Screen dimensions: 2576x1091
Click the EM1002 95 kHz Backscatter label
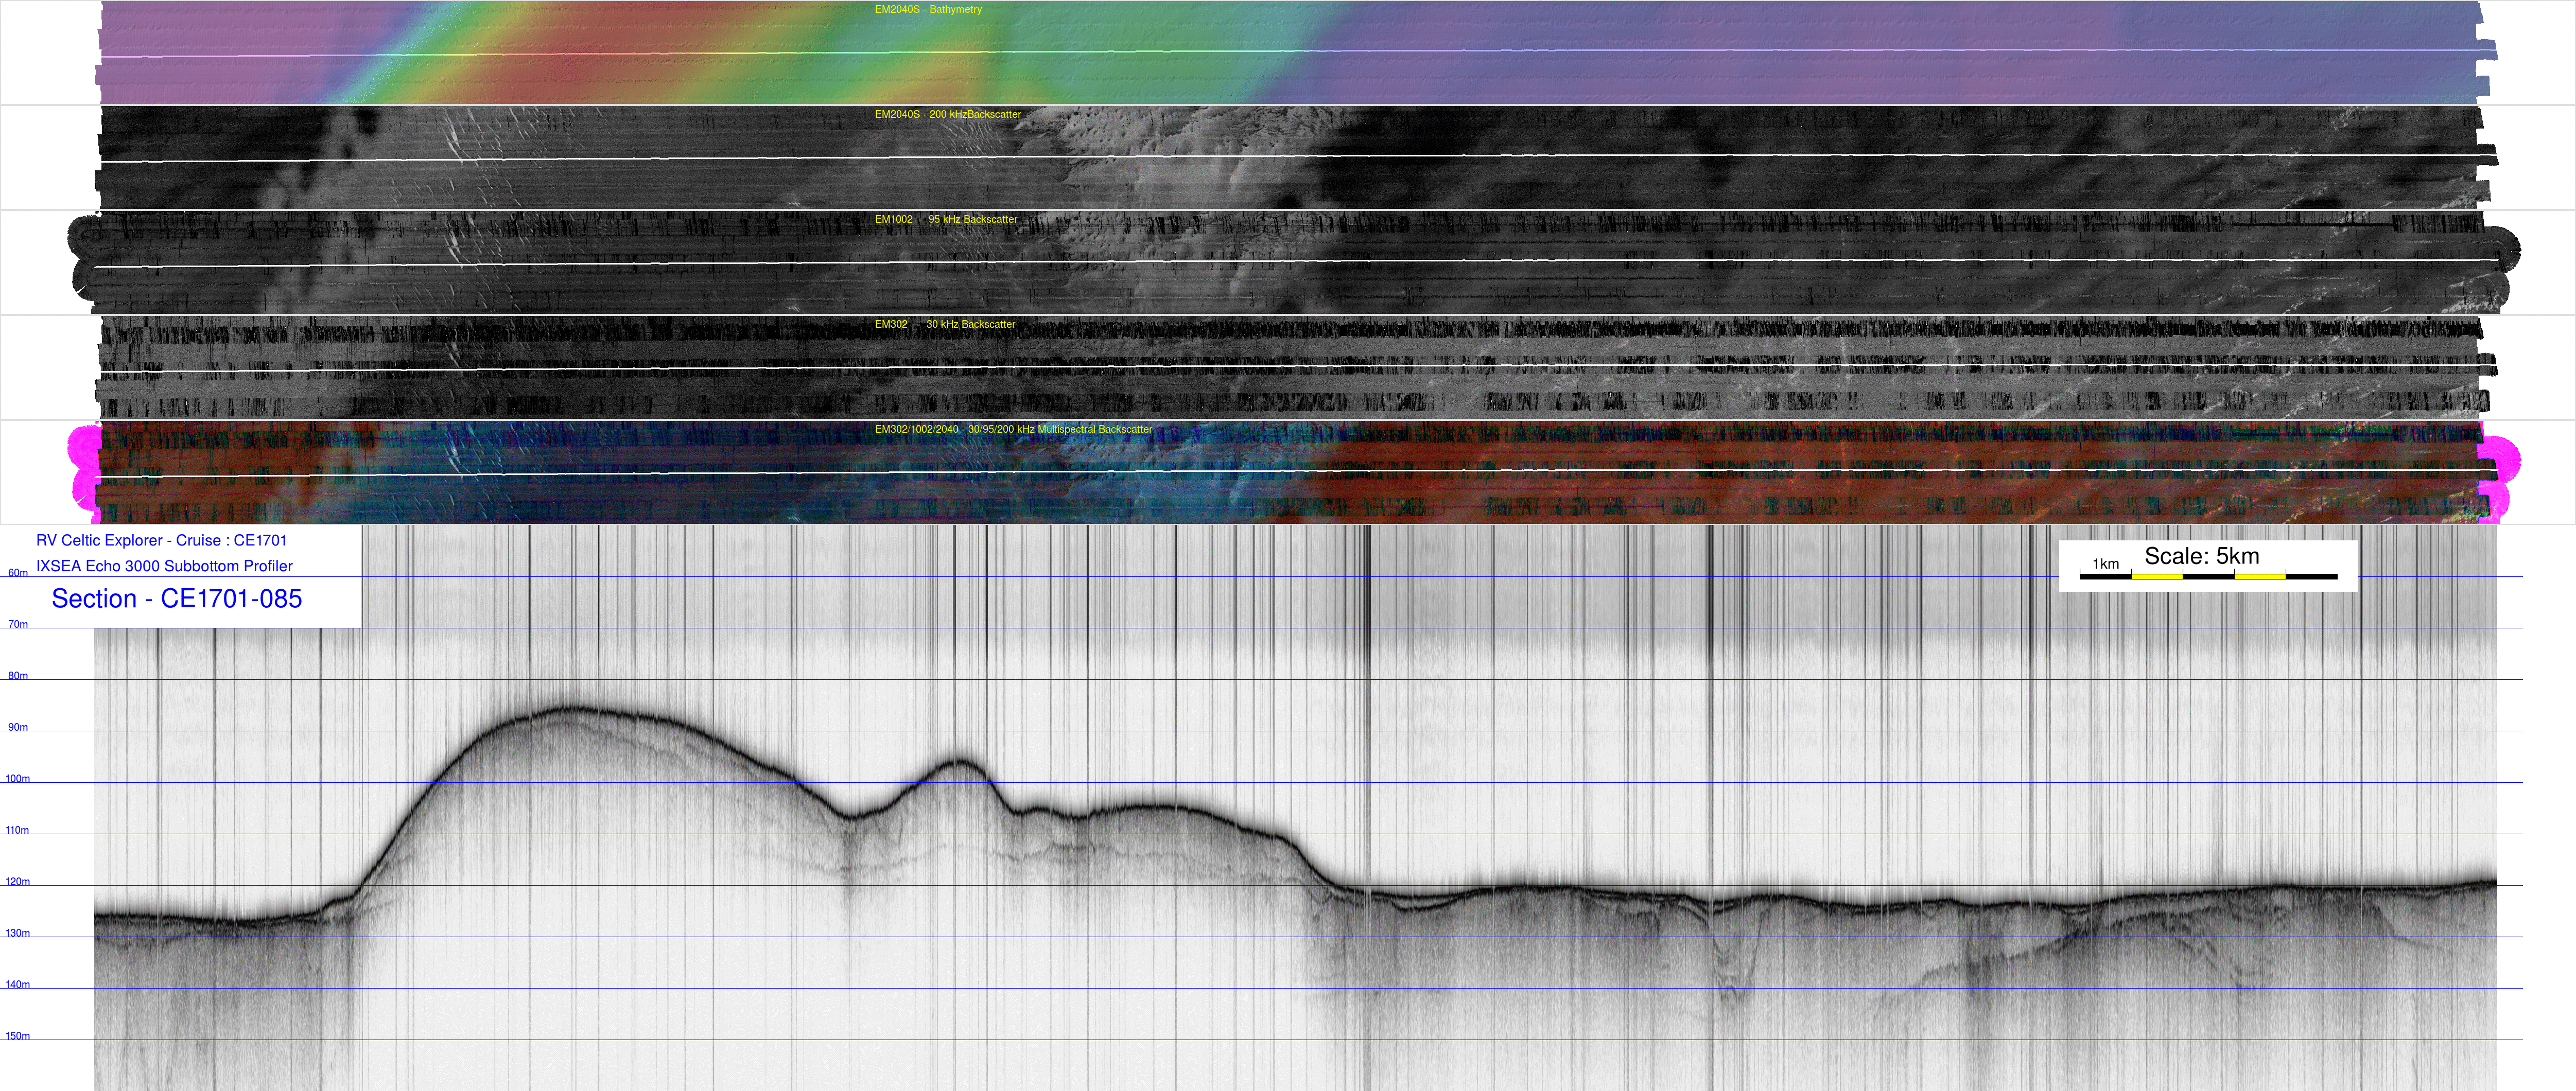[x=945, y=219]
